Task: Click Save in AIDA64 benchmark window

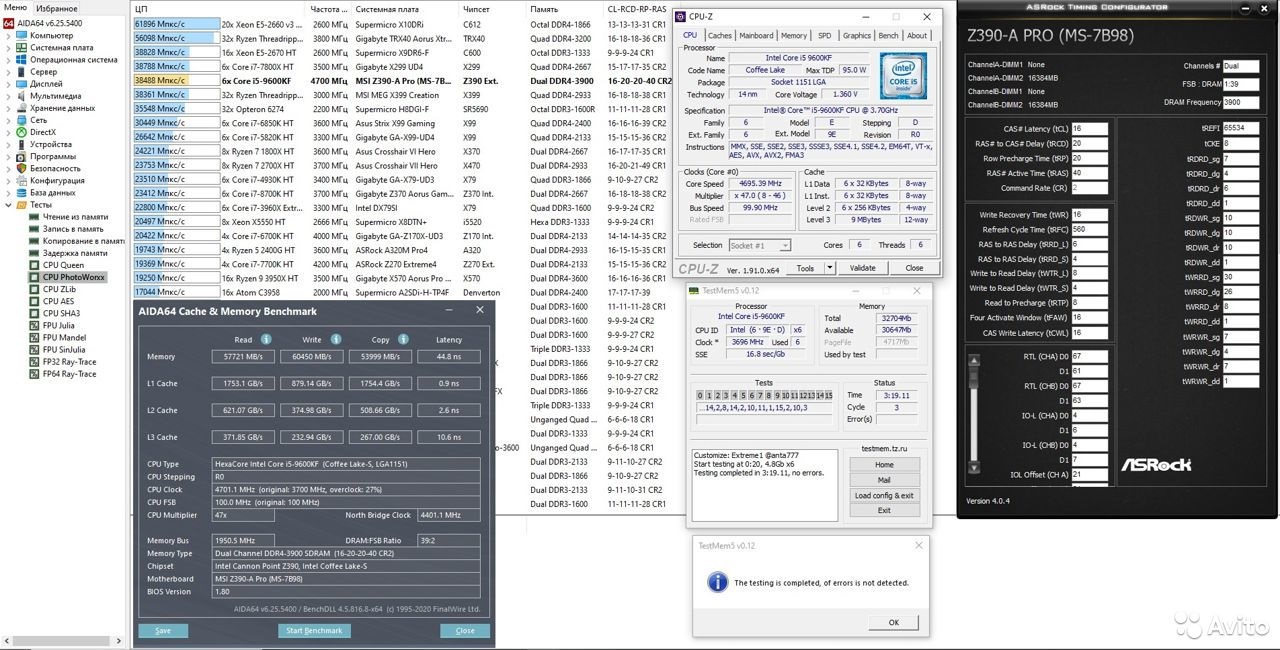Action: 163,631
